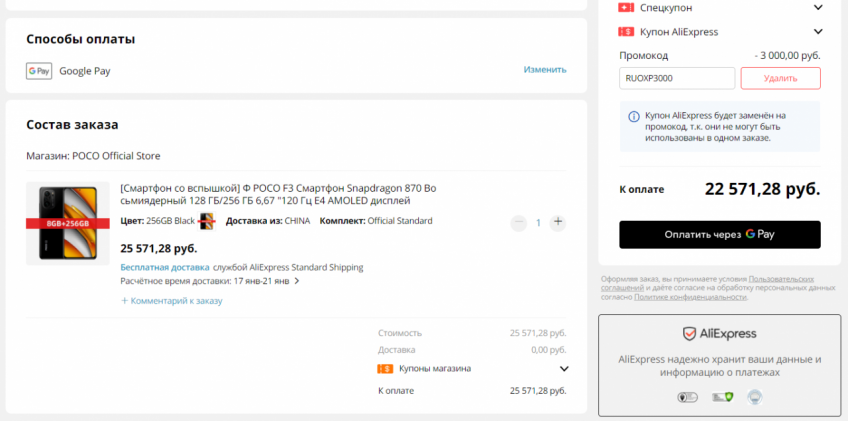Increase quantity with the plus button
The image size is (848, 421).
tap(558, 222)
